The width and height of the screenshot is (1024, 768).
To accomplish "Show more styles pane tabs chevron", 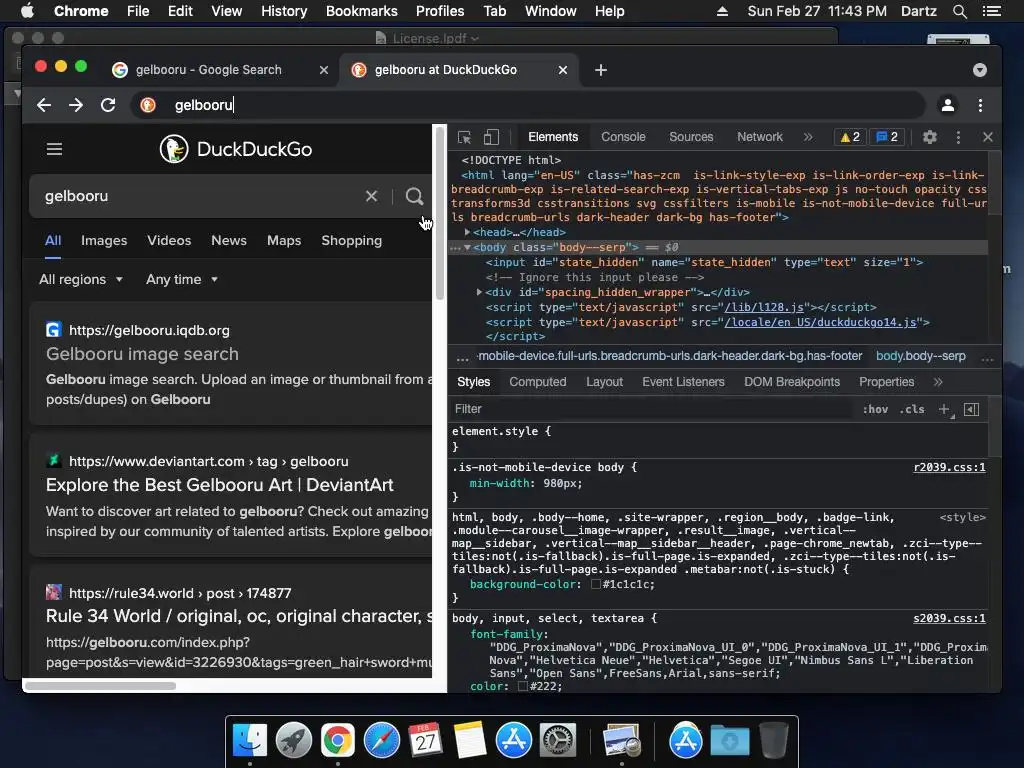I will [938, 382].
